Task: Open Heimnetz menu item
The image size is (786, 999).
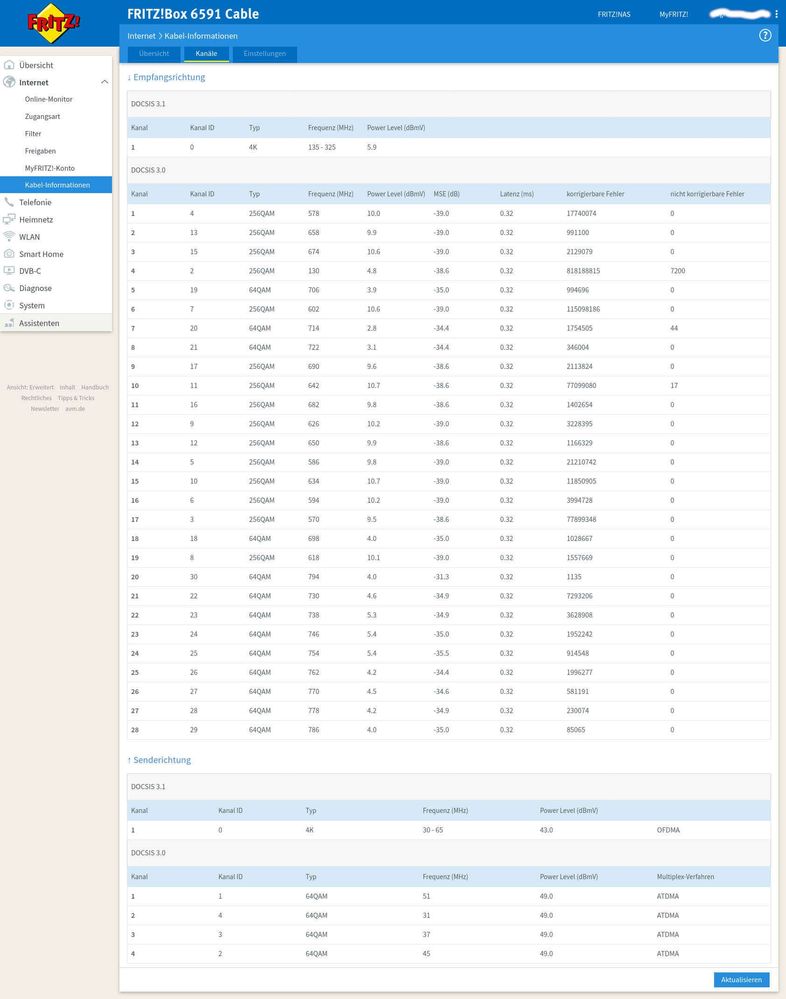Action: click(x=36, y=219)
